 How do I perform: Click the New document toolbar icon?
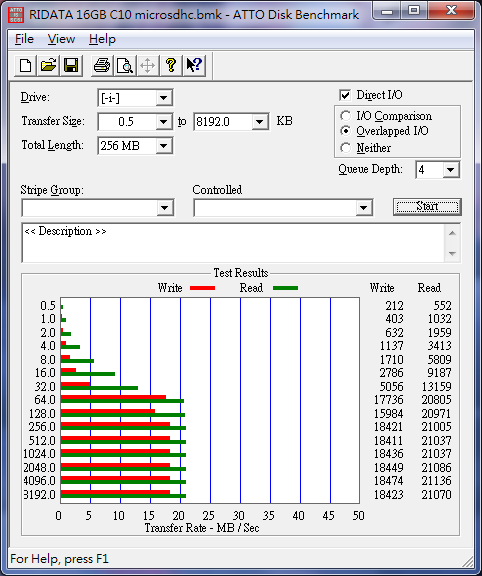pos(25,66)
